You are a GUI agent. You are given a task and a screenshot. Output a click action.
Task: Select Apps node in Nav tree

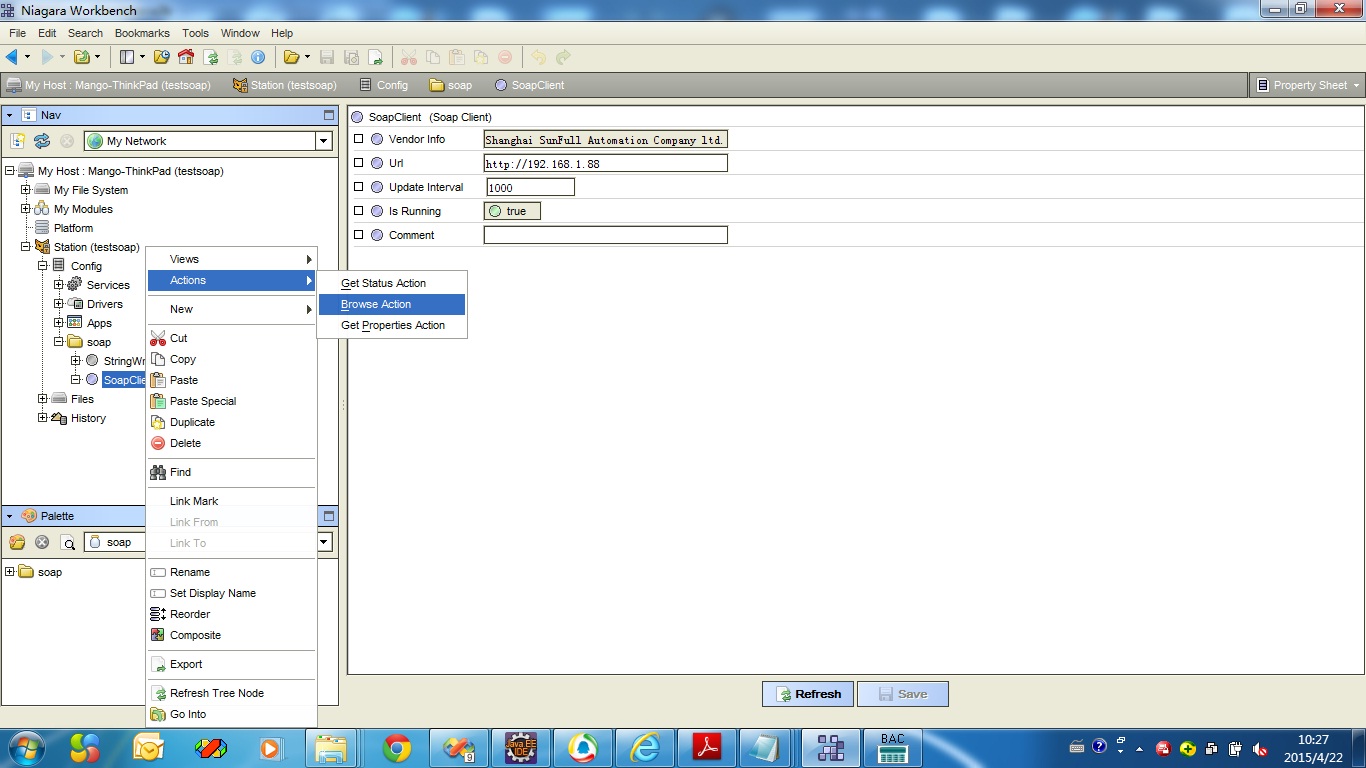(x=99, y=323)
